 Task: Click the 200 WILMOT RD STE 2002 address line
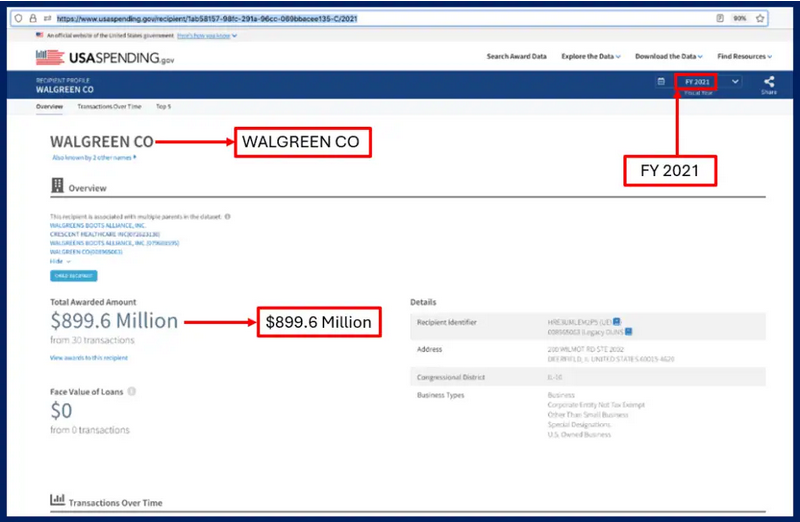tap(586, 350)
